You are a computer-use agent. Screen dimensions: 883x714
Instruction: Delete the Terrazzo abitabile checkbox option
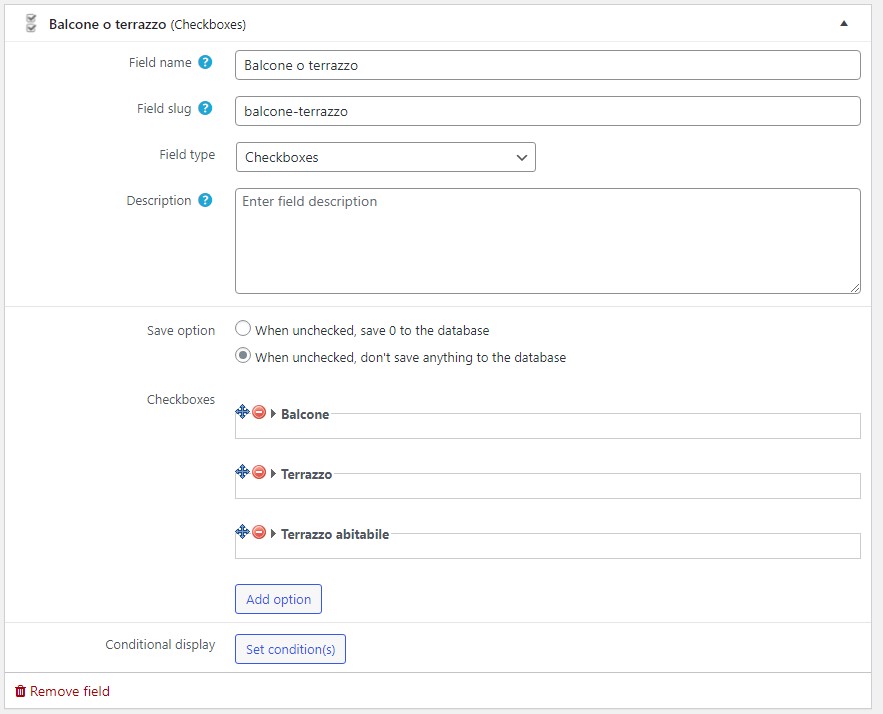coord(259,532)
